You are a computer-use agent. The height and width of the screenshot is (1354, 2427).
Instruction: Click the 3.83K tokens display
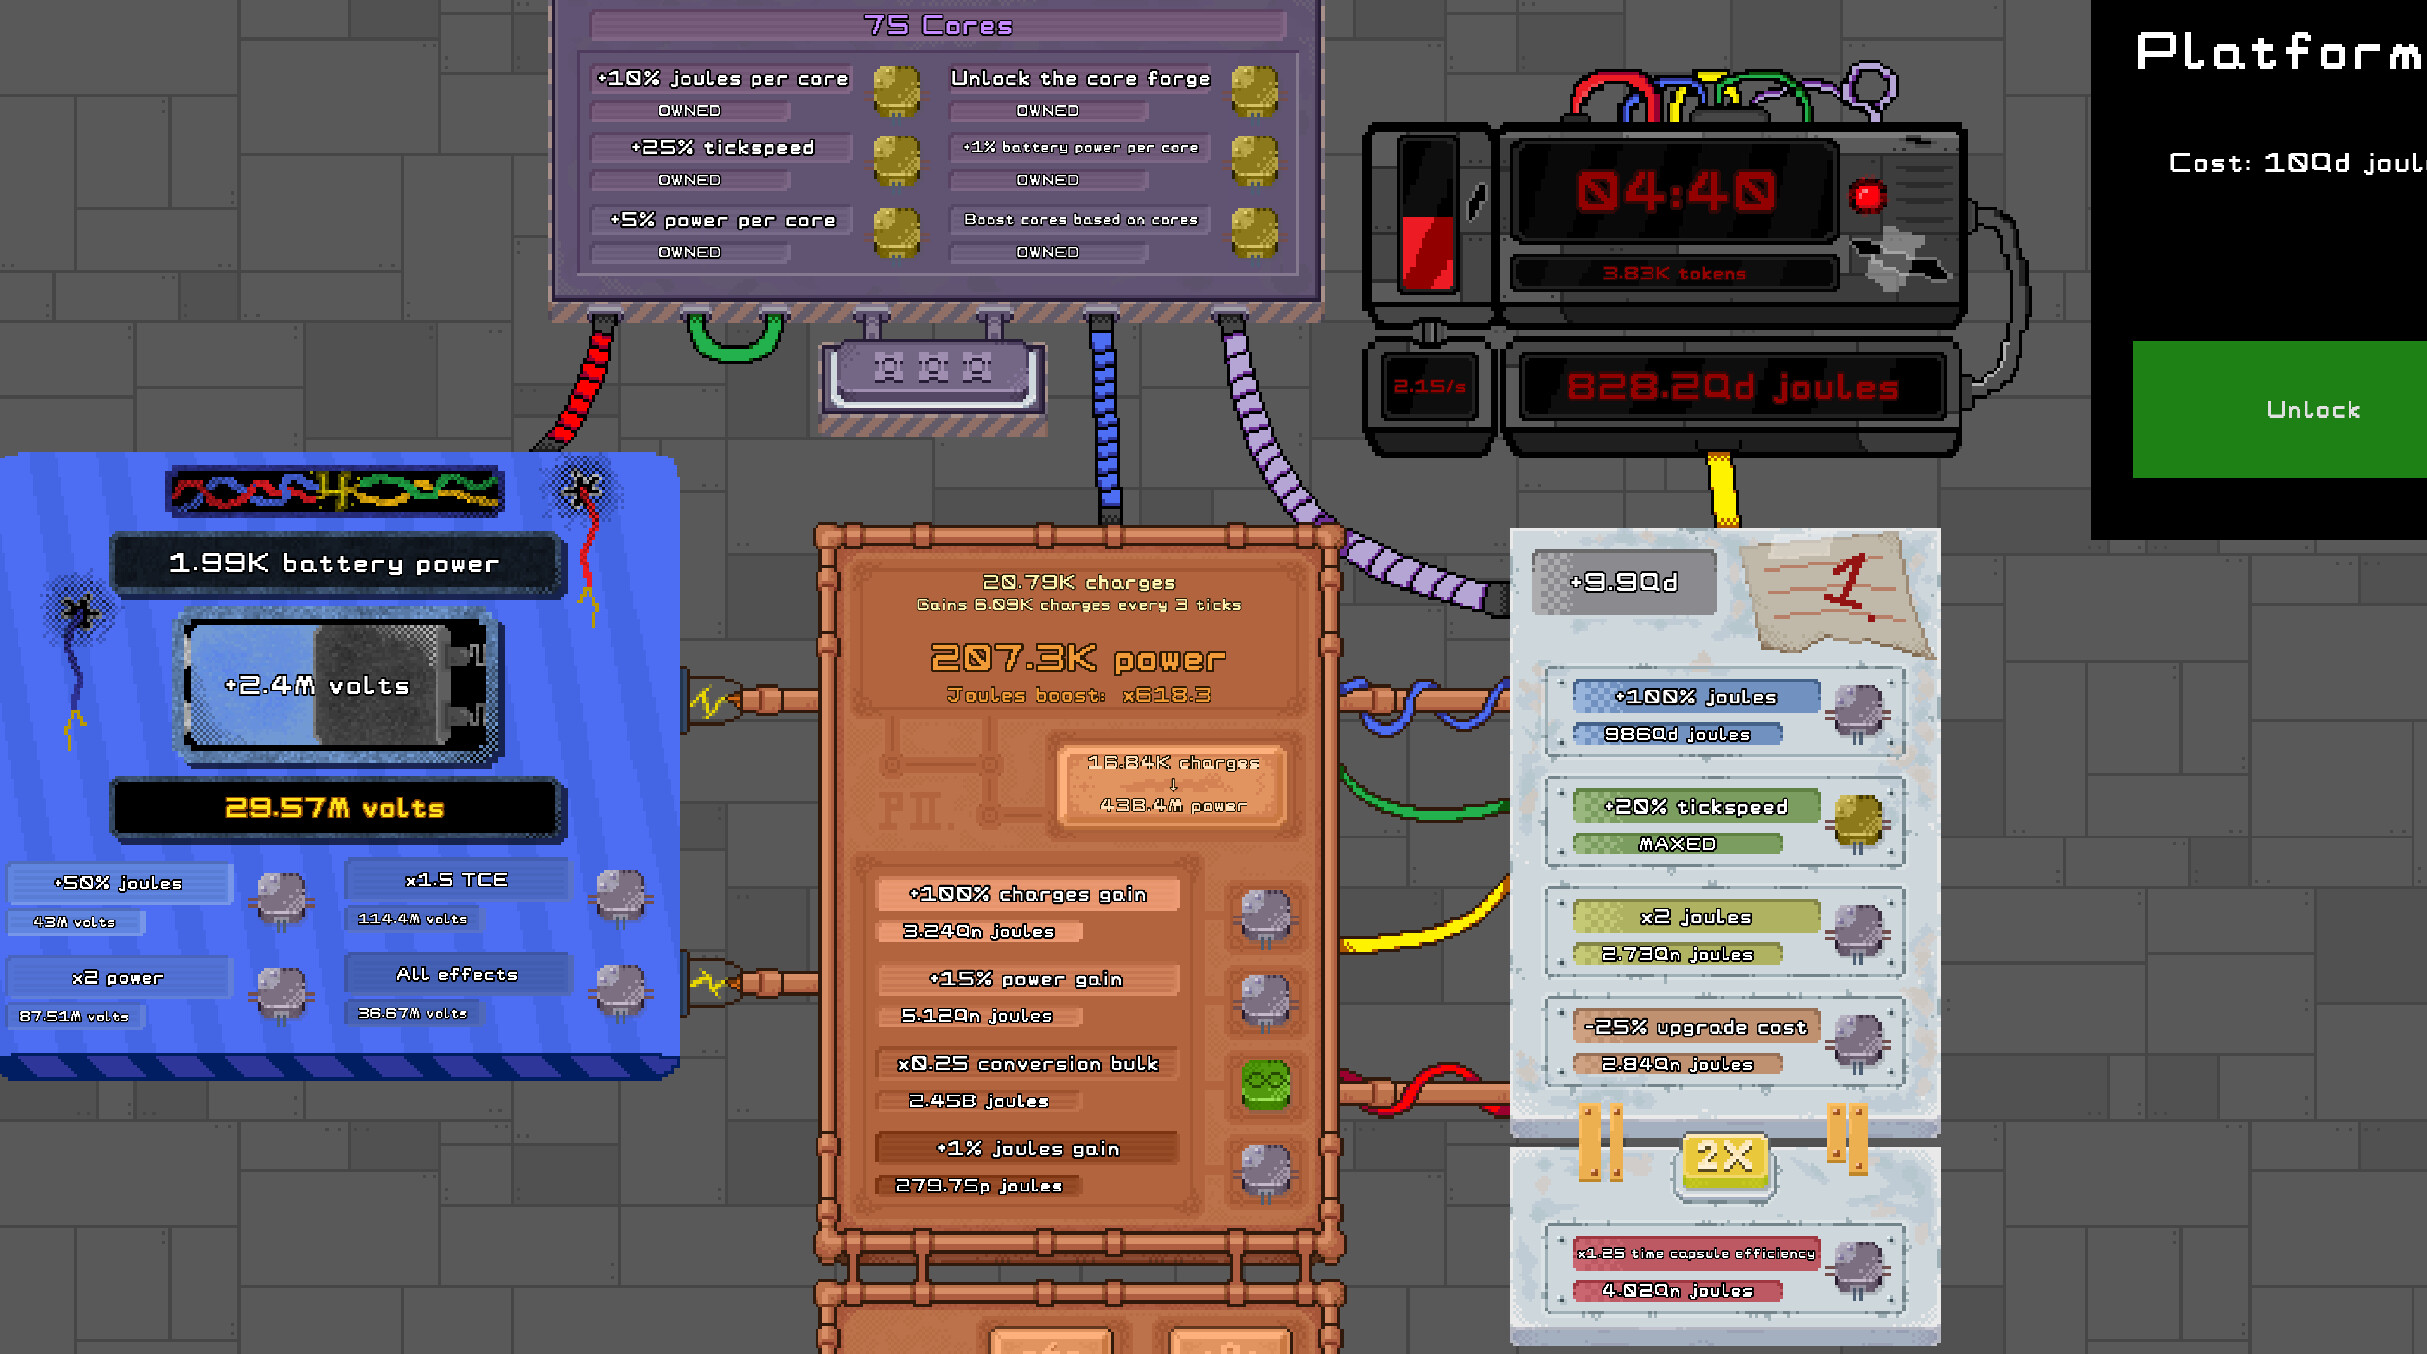pyautogui.click(x=1674, y=273)
